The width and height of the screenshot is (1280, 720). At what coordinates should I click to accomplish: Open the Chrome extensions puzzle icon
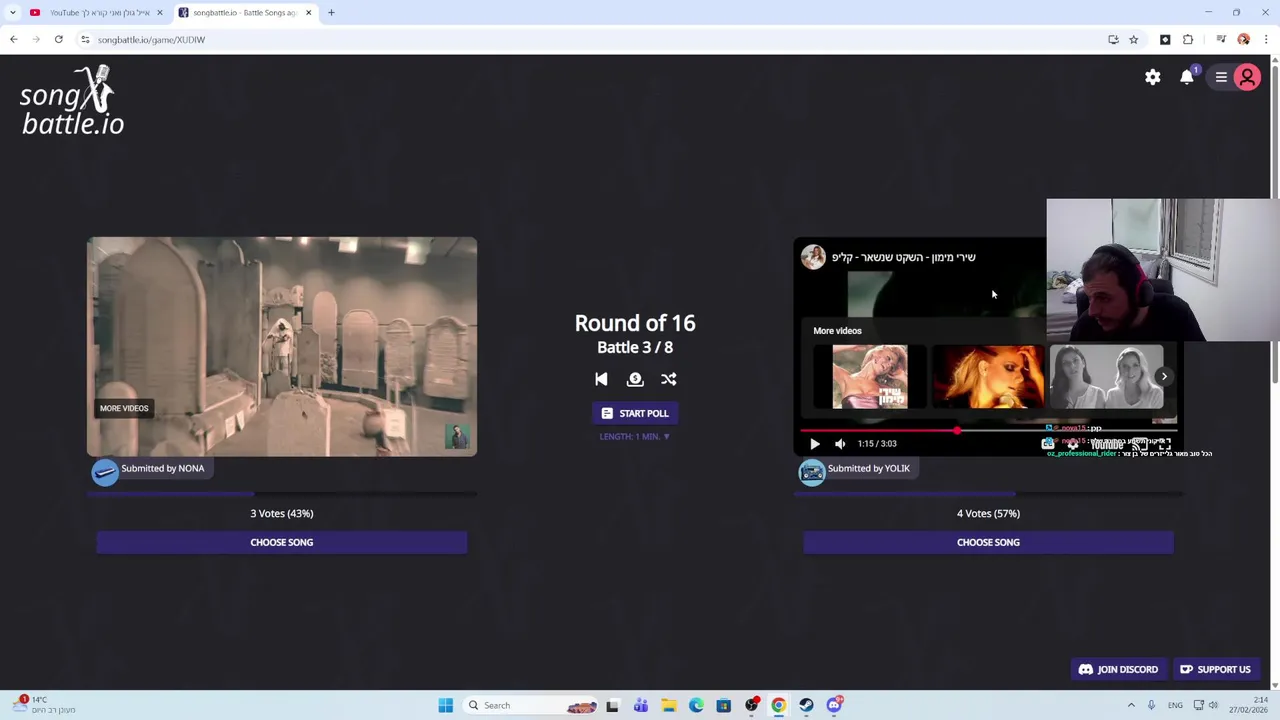tap(1188, 40)
